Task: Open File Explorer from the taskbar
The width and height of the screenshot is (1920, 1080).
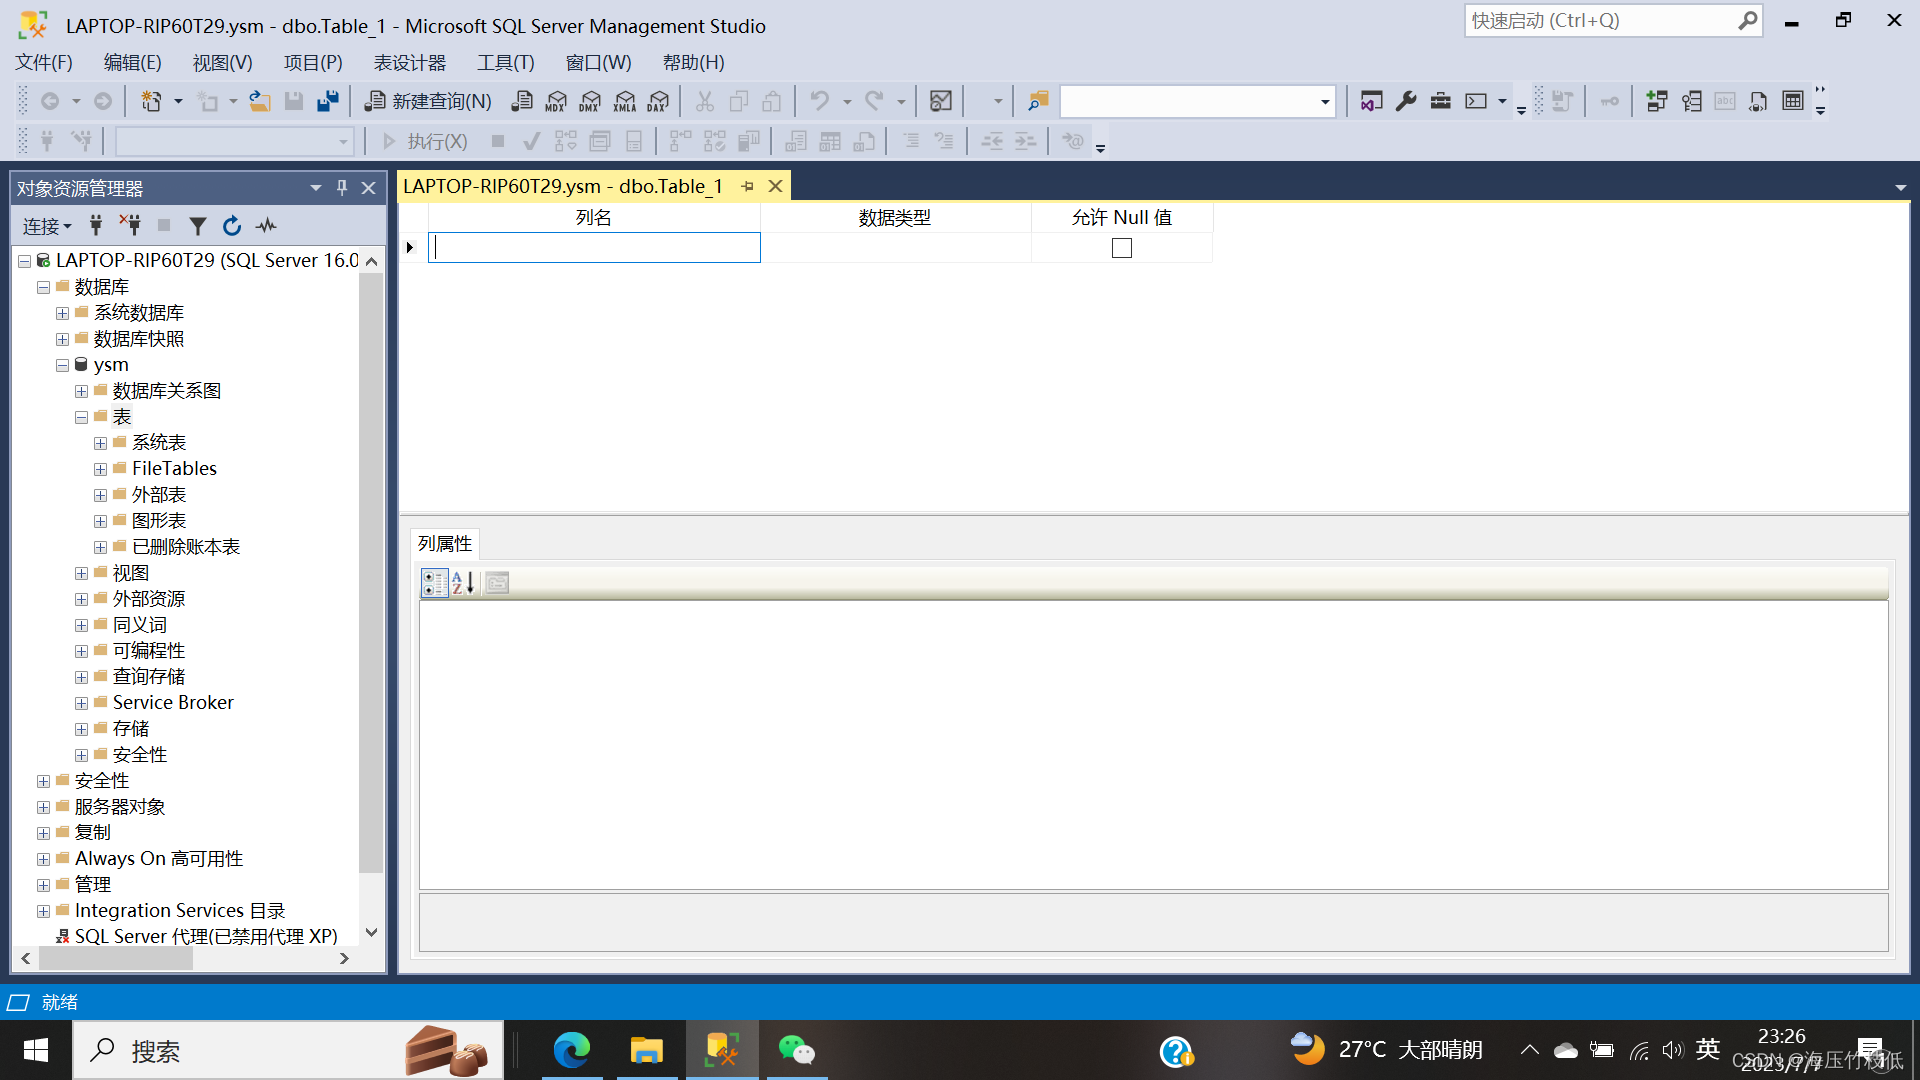Action: 646,1050
